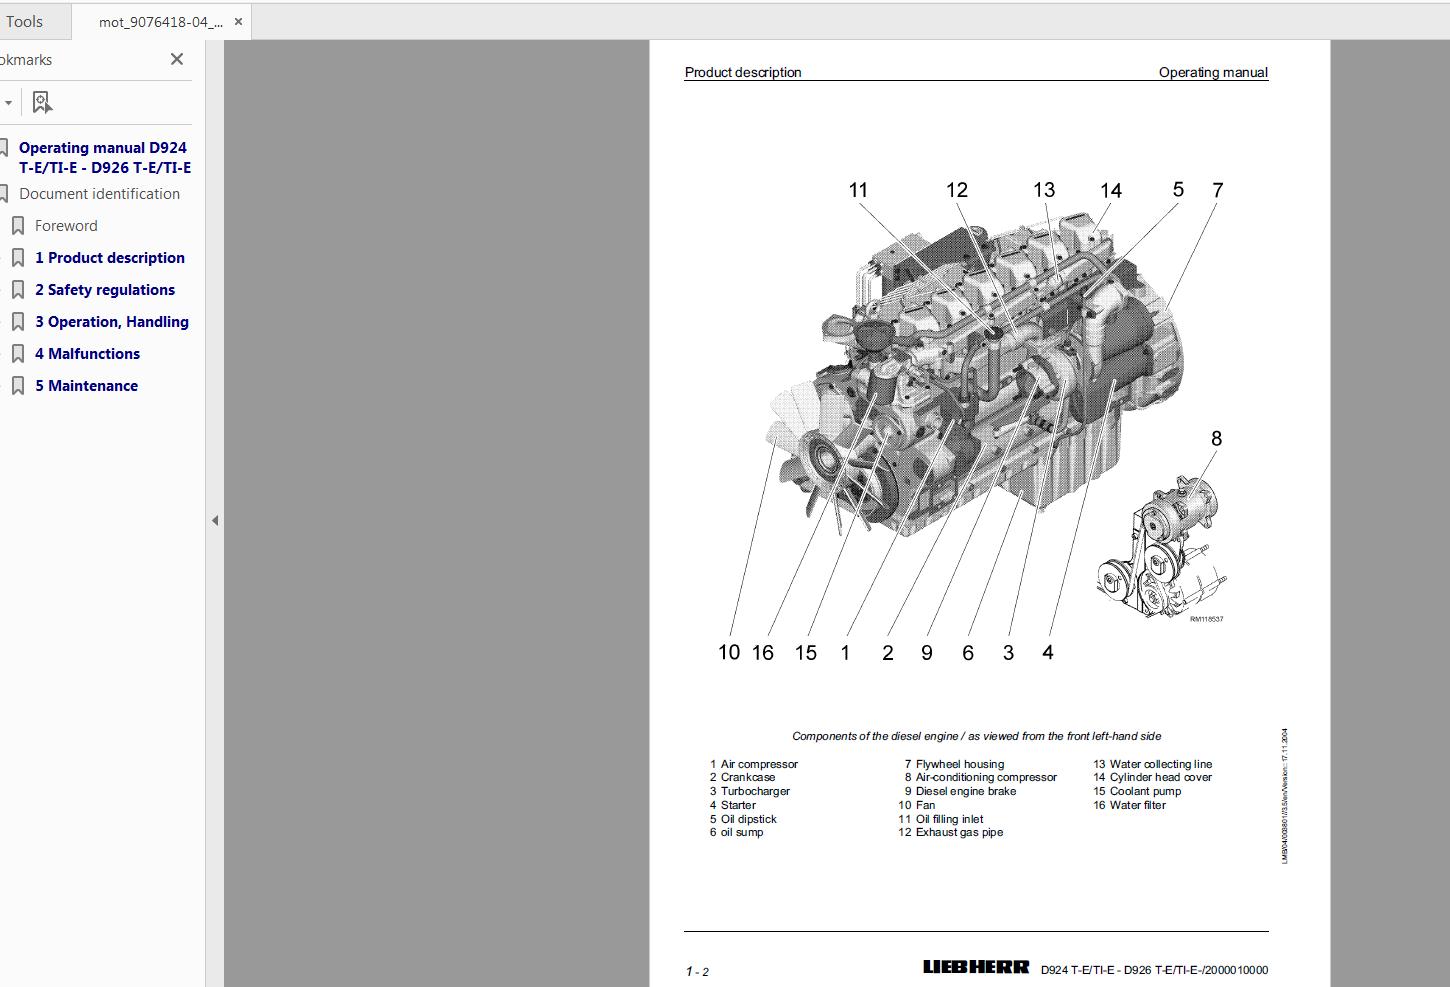Close the mot_9076418-04 document tab
The image size is (1450, 987).
[238, 20]
